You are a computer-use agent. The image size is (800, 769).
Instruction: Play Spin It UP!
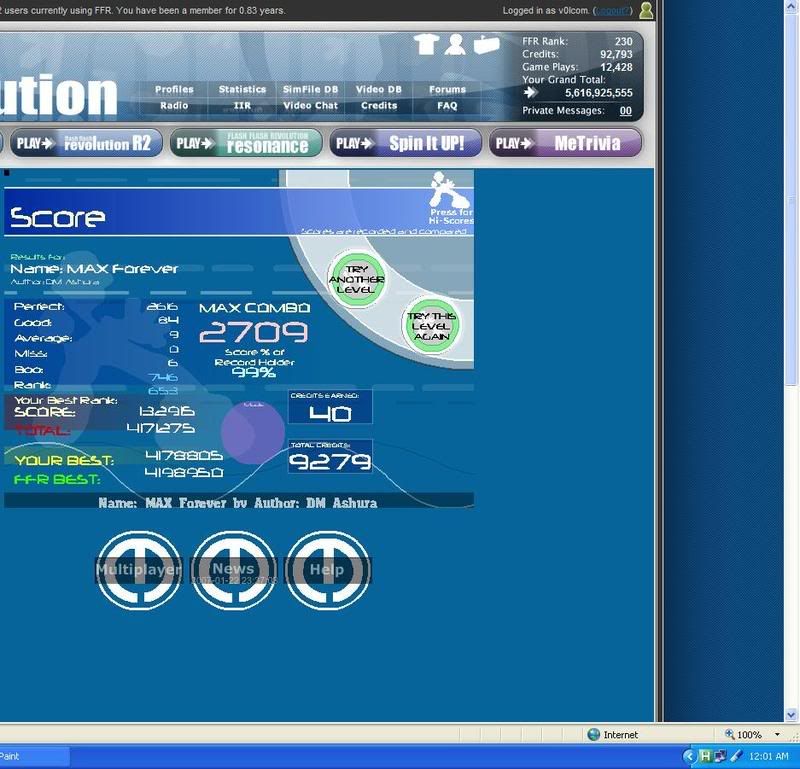click(x=406, y=143)
